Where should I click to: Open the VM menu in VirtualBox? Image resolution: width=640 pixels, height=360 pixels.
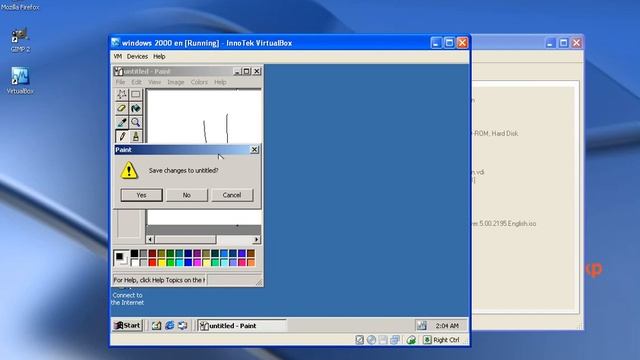point(118,56)
